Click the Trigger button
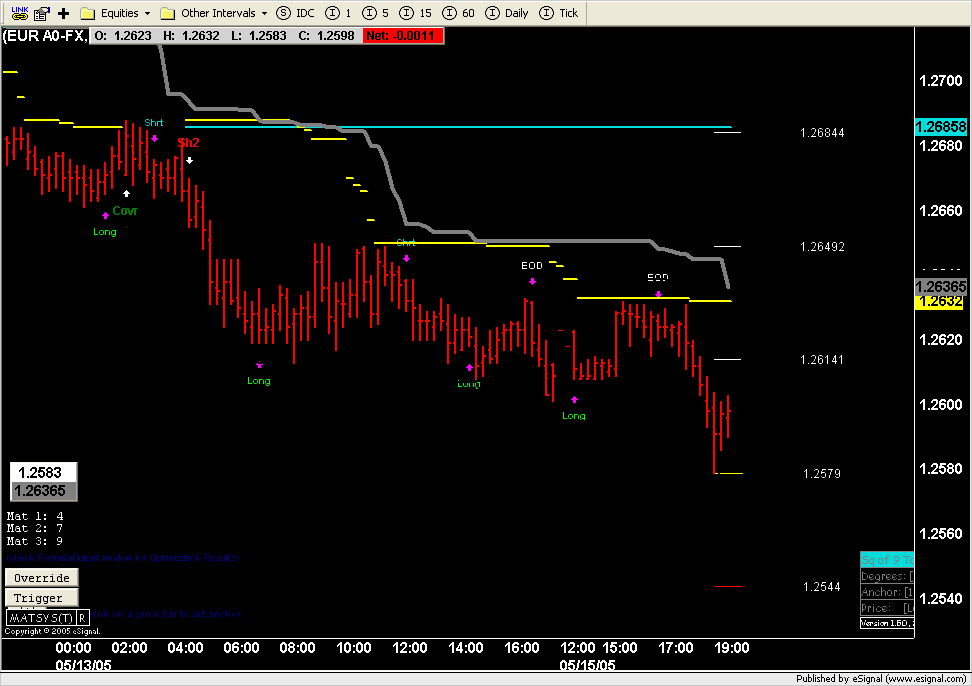 42,597
